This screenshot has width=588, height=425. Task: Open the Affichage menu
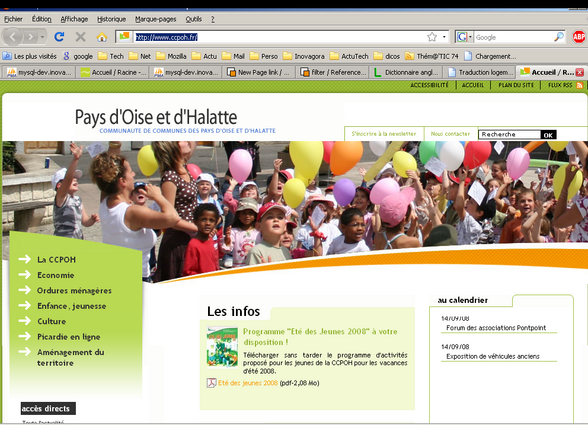[x=74, y=19]
